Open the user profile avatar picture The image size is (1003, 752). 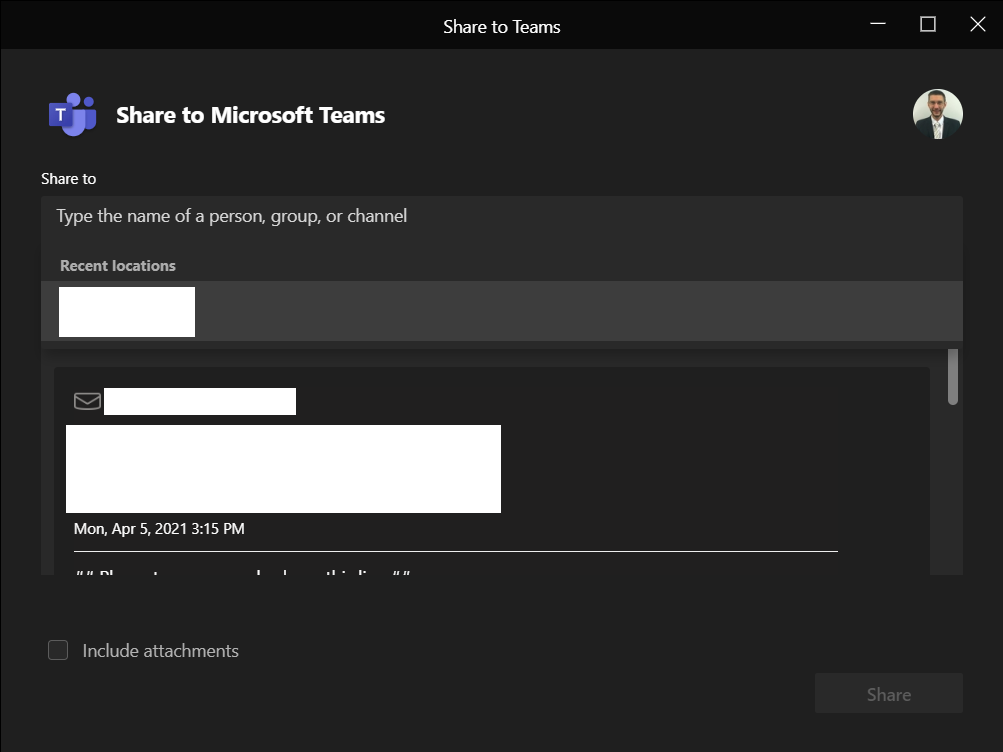click(937, 114)
